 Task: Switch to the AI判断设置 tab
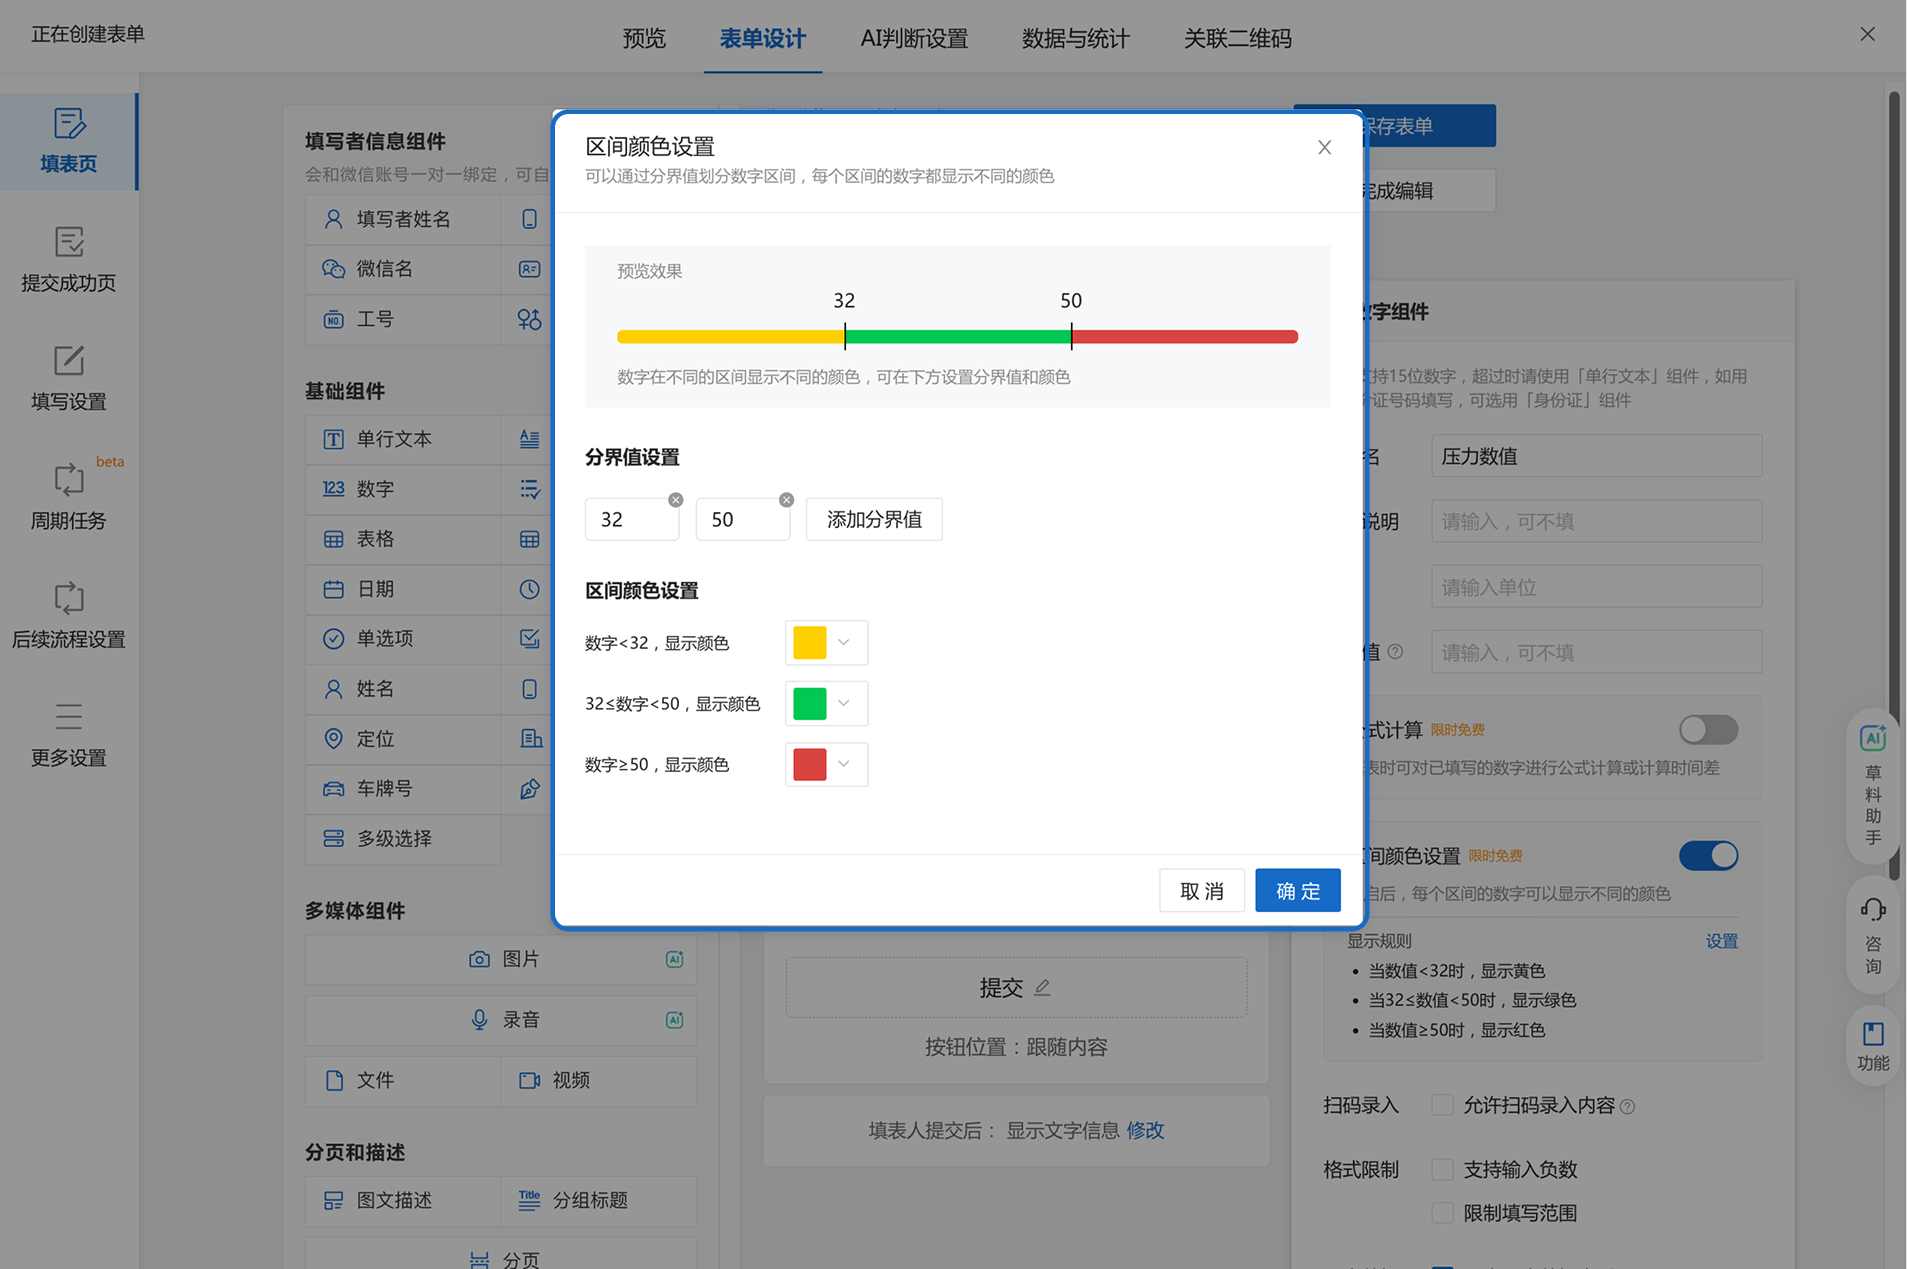pyautogui.click(x=914, y=38)
